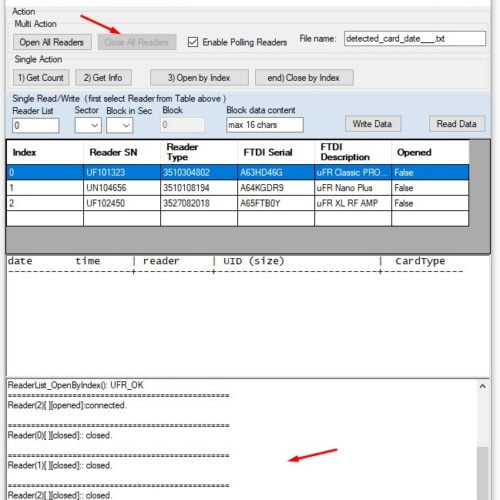Select the reader SN cell UF102450
Screen dimensions: 500x500
(122, 203)
